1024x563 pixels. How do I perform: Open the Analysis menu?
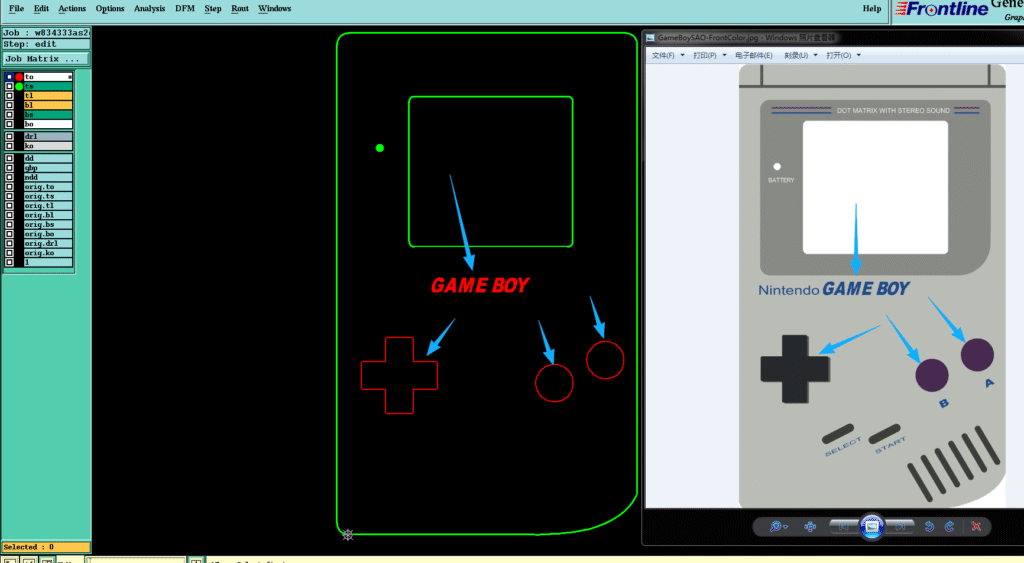pyautogui.click(x=149, y=9)
